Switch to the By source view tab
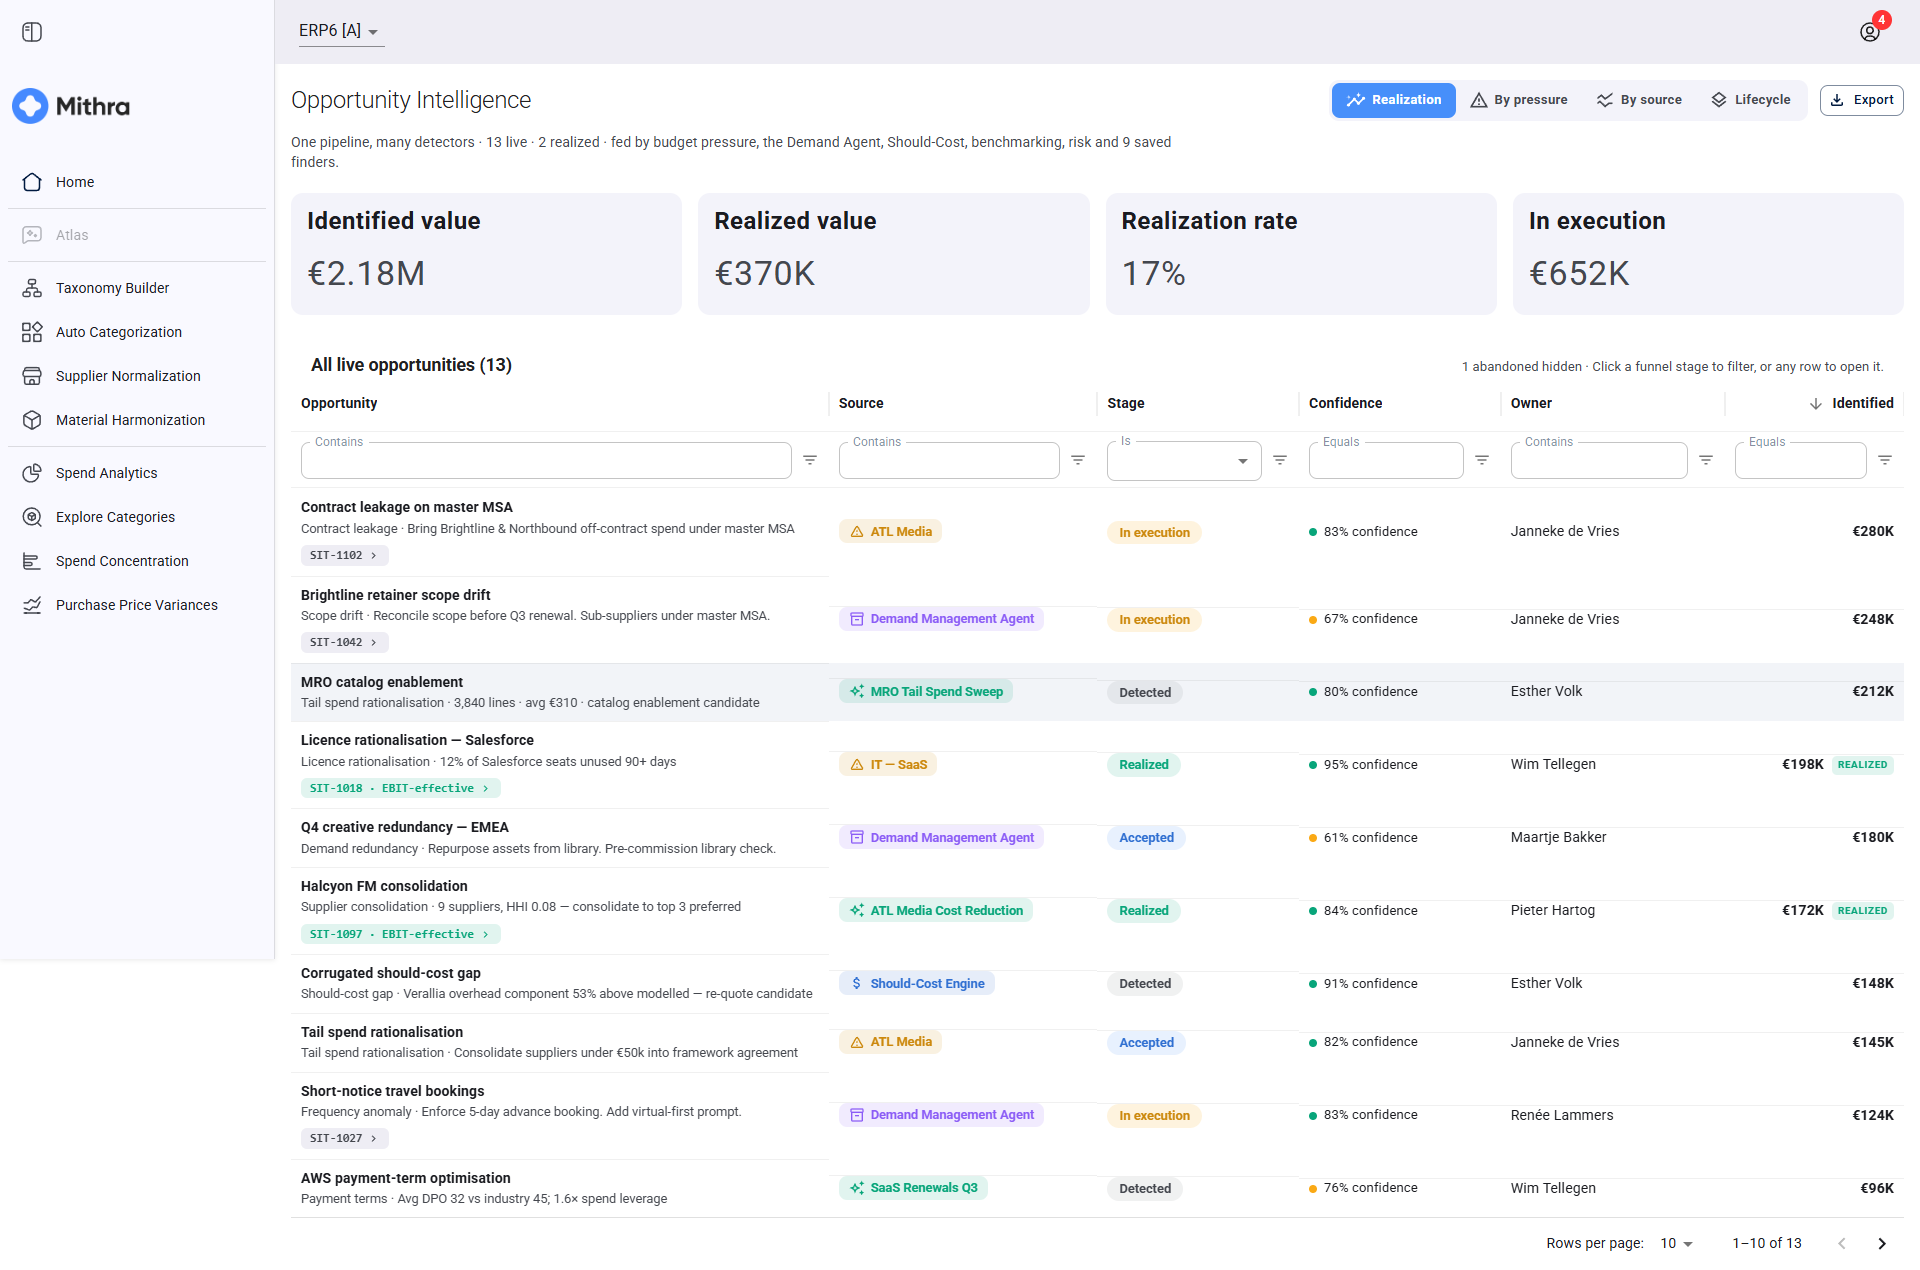Screen dimensions: 1920x1270 point(1639,100)
